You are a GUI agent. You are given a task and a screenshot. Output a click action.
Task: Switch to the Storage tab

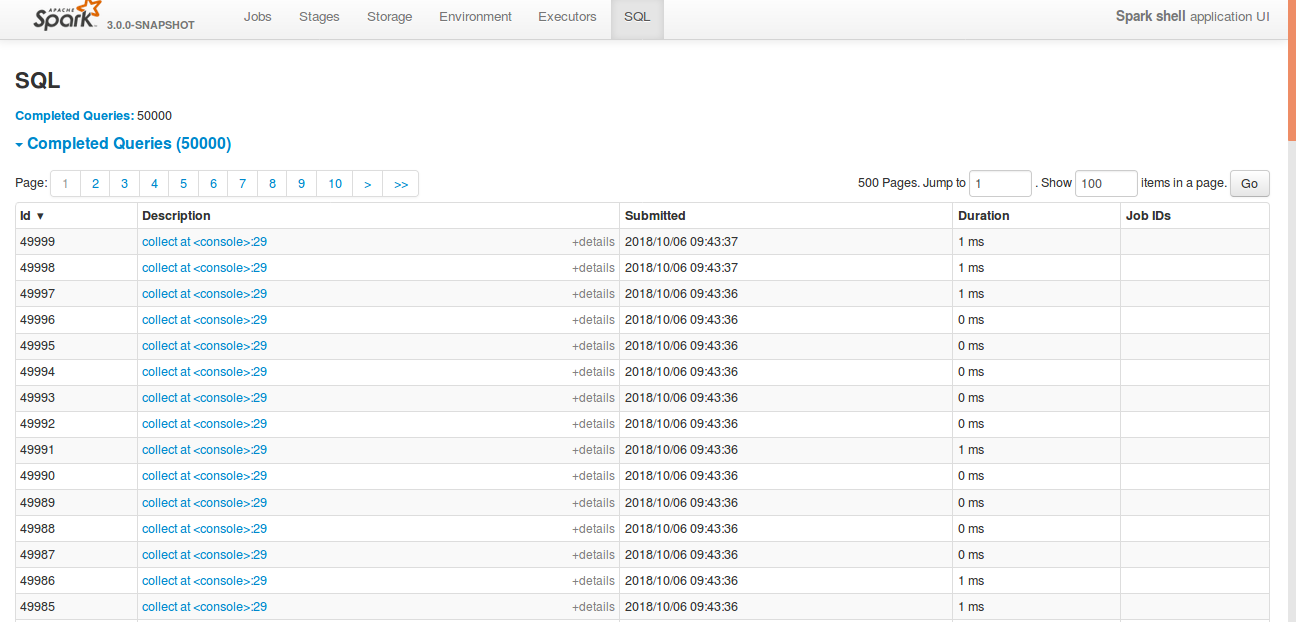click(x=389, y=17)
